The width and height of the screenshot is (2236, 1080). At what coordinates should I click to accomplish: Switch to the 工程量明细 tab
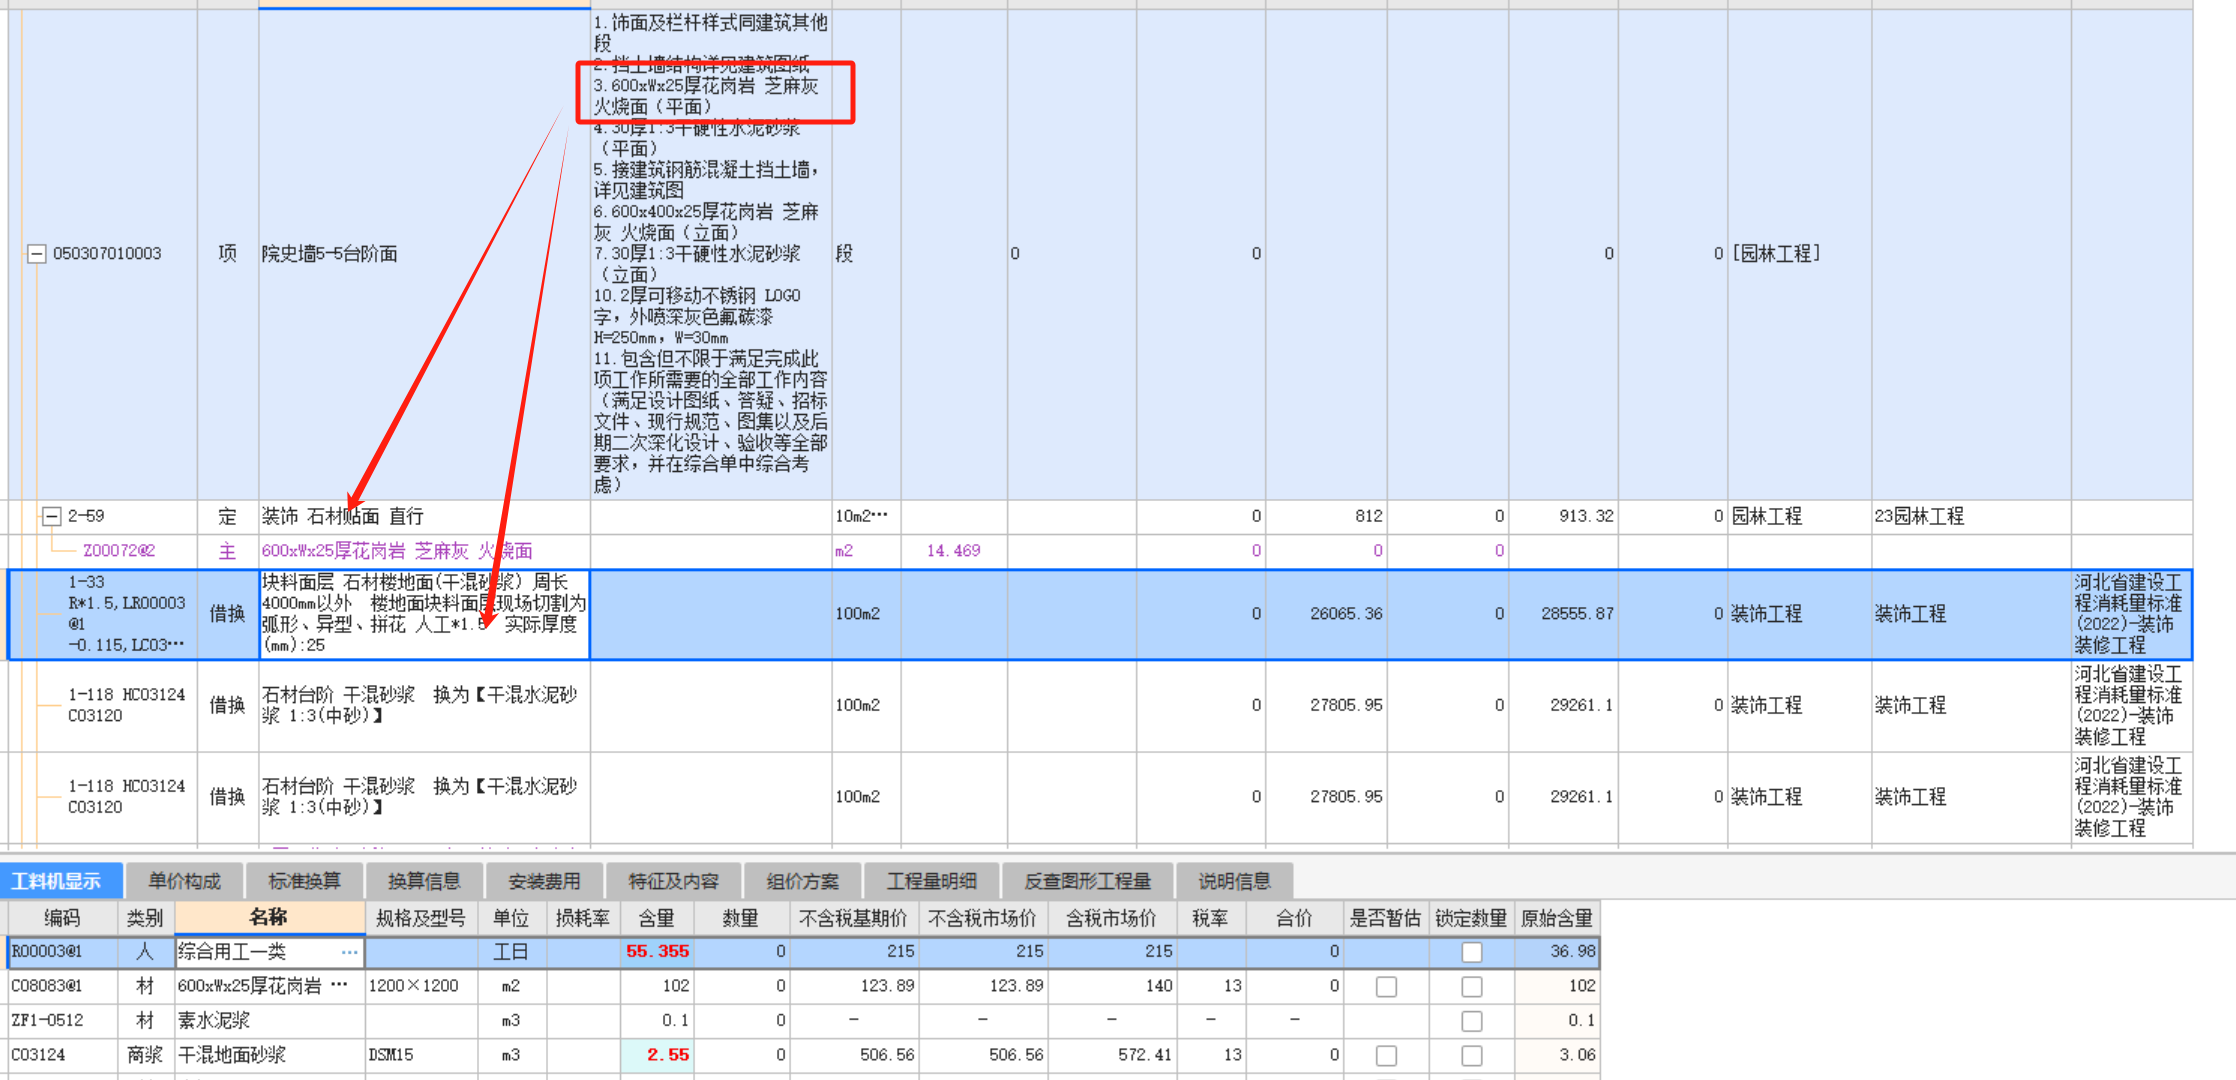click(x=931, y=881)
